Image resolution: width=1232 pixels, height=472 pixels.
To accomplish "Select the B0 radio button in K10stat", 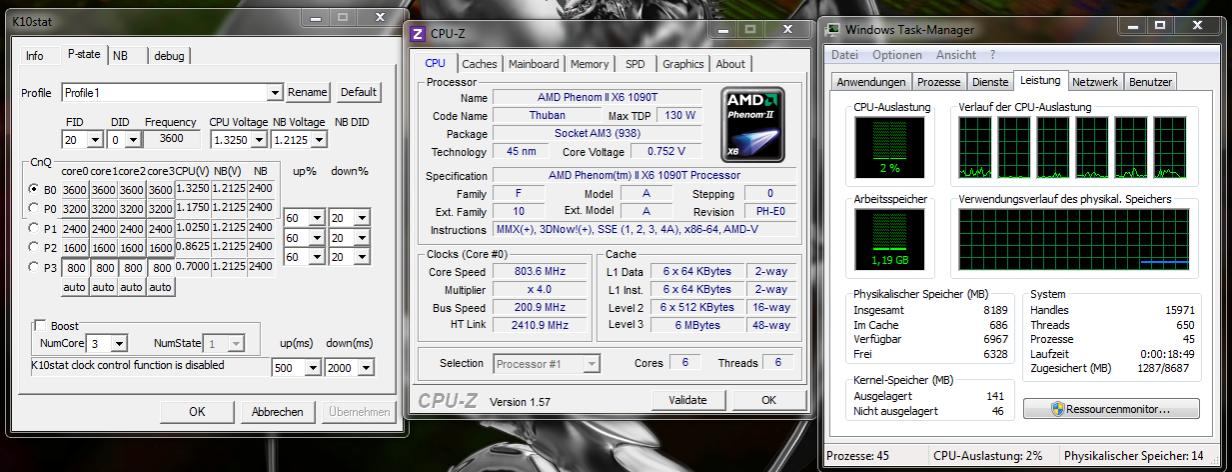I will pyautogui.click(x=34, y=189).
